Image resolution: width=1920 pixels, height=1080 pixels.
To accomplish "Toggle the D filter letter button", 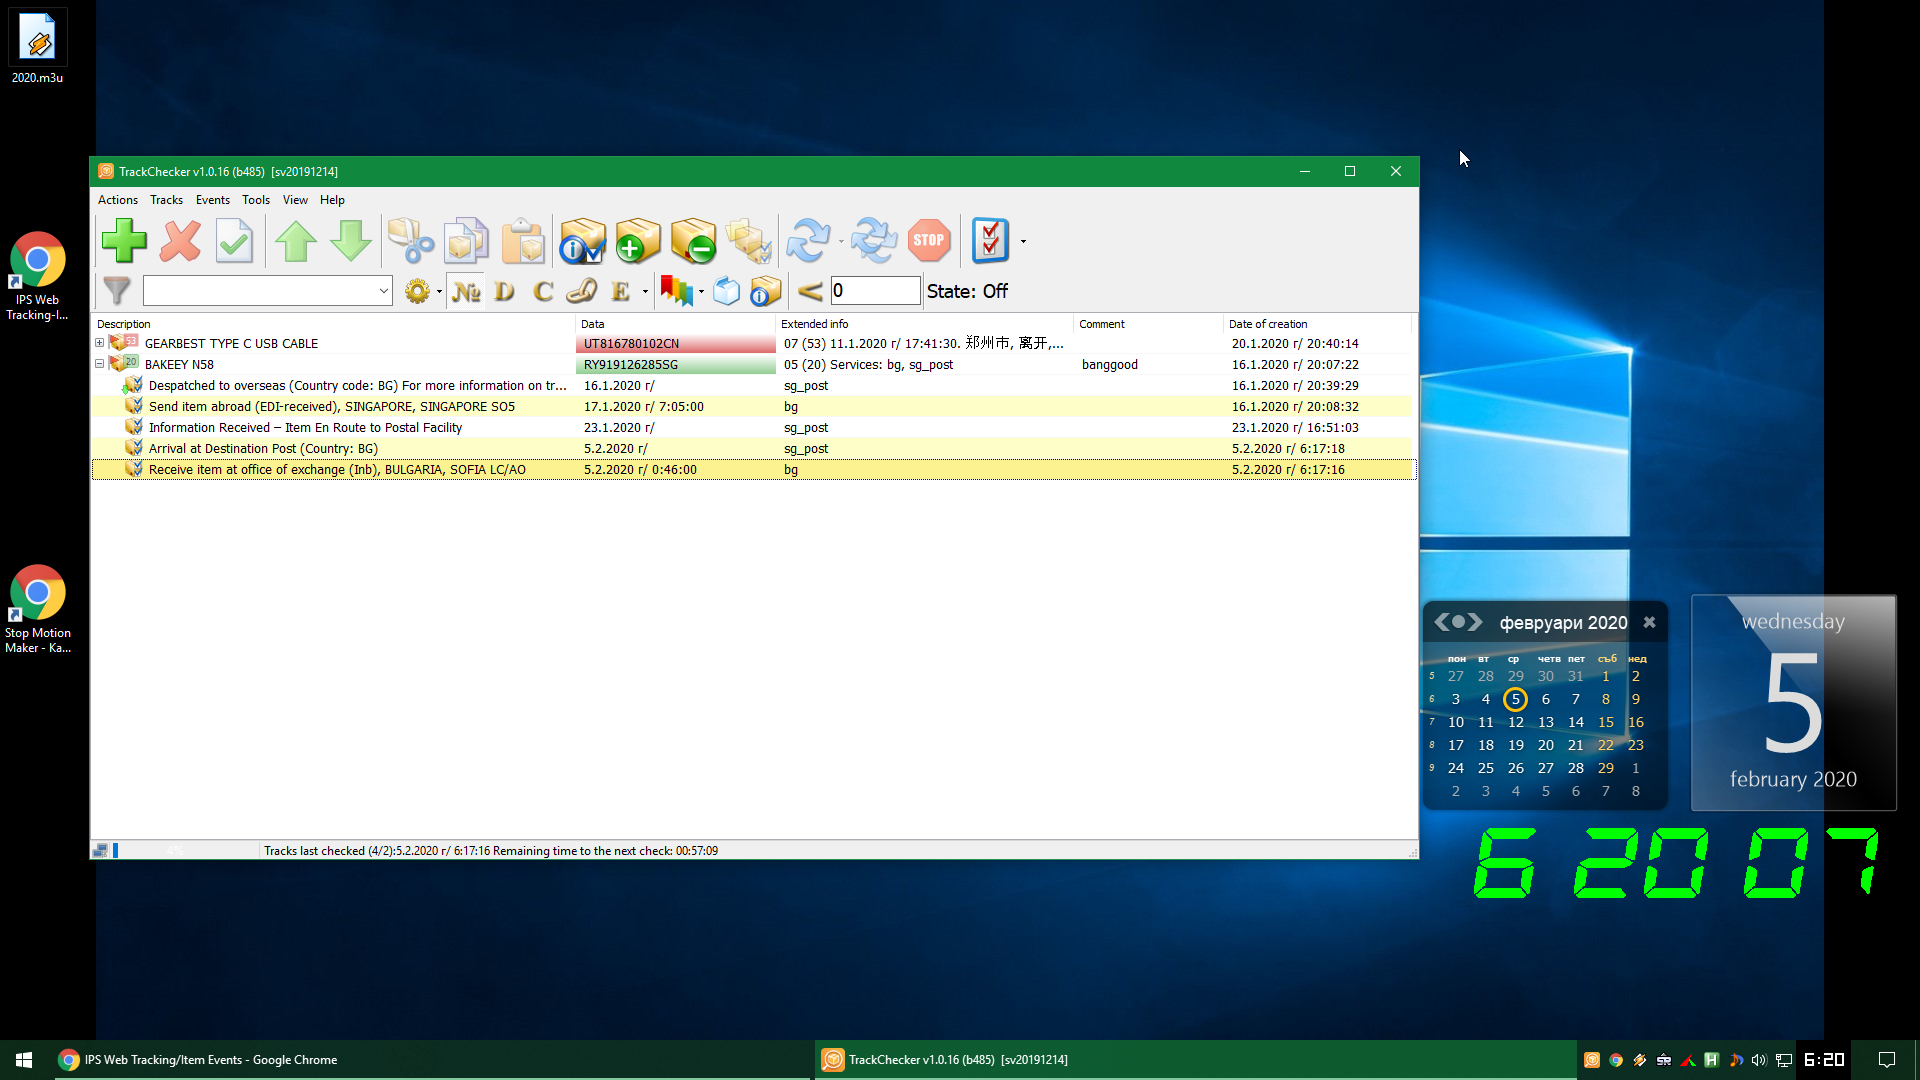I will [504, 291].
